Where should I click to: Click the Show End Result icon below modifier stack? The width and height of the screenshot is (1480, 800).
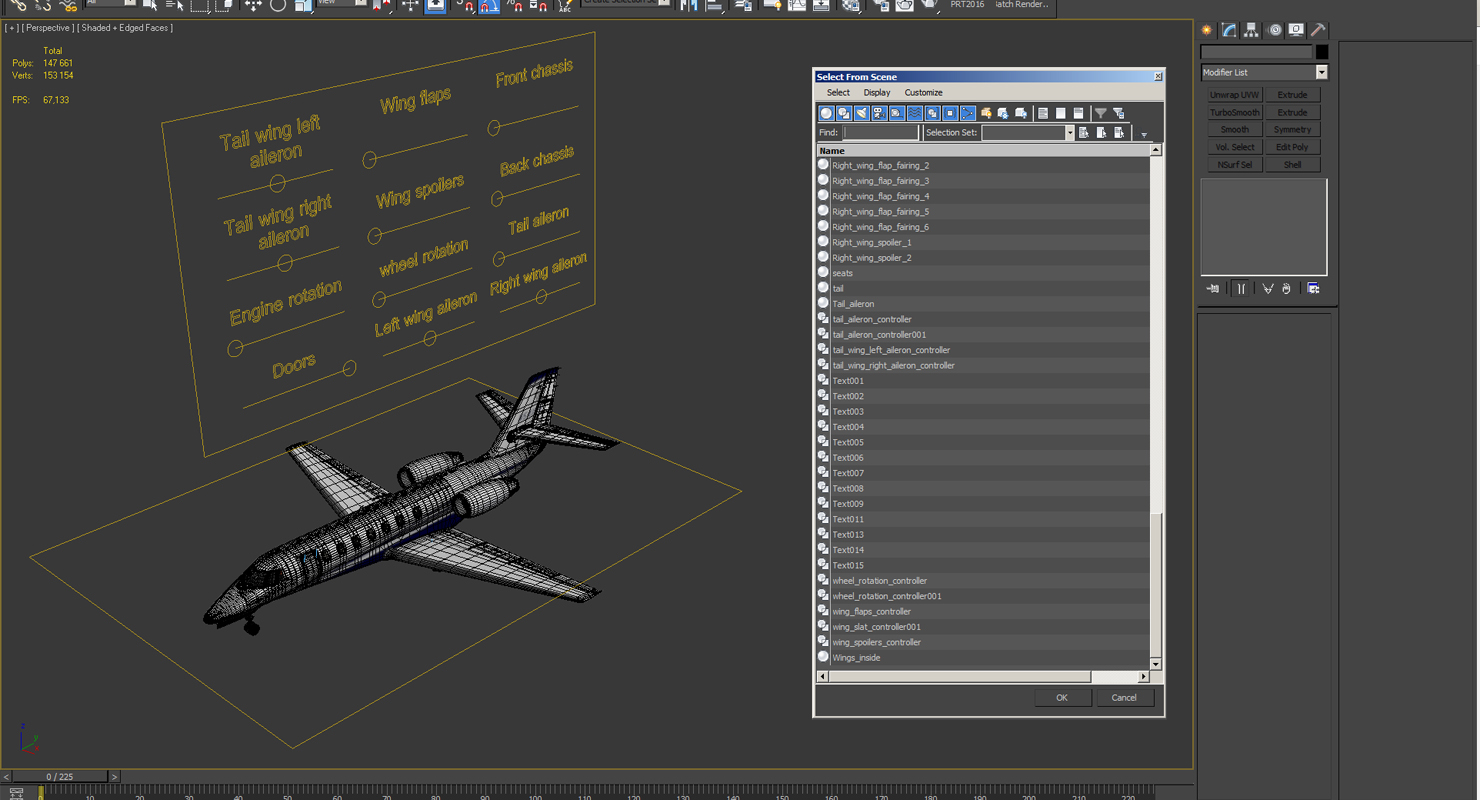point(1240,288)
